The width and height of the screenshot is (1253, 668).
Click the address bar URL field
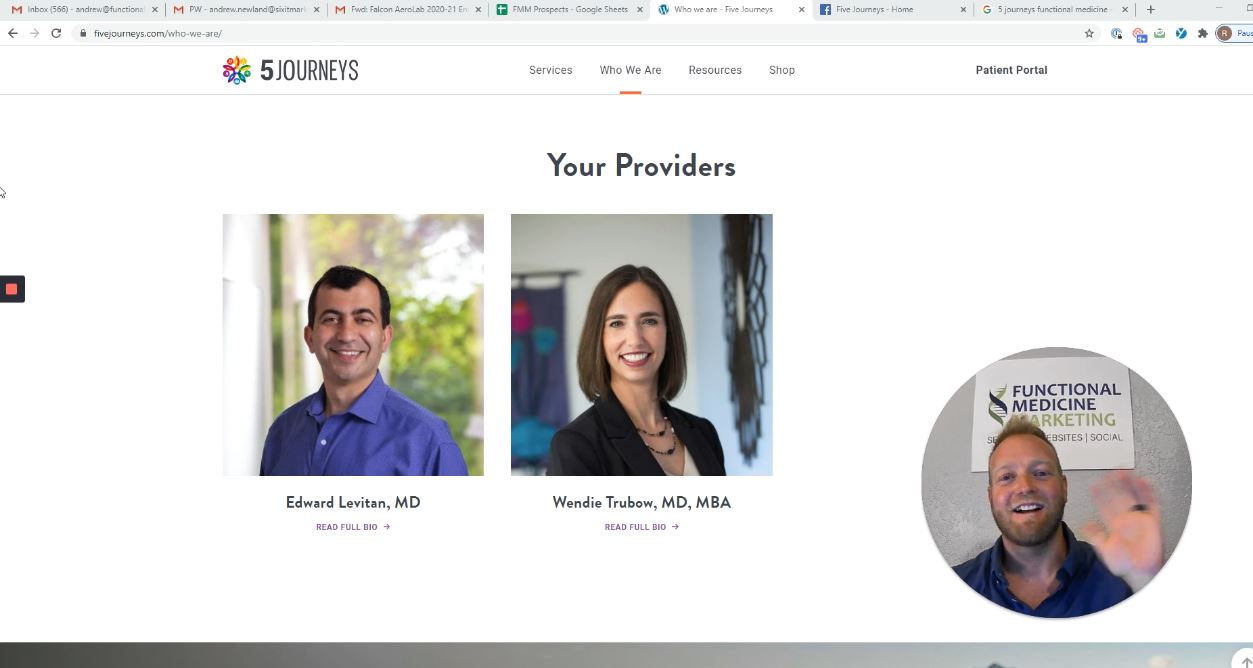click(x=580, y=33)
